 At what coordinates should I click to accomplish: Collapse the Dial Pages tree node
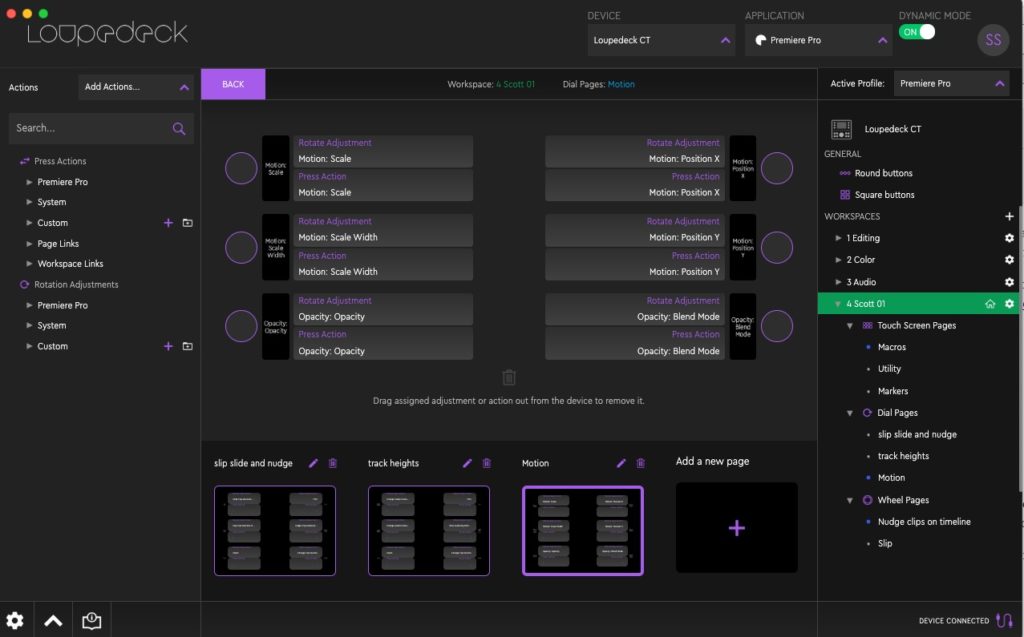tap(850, 413)
